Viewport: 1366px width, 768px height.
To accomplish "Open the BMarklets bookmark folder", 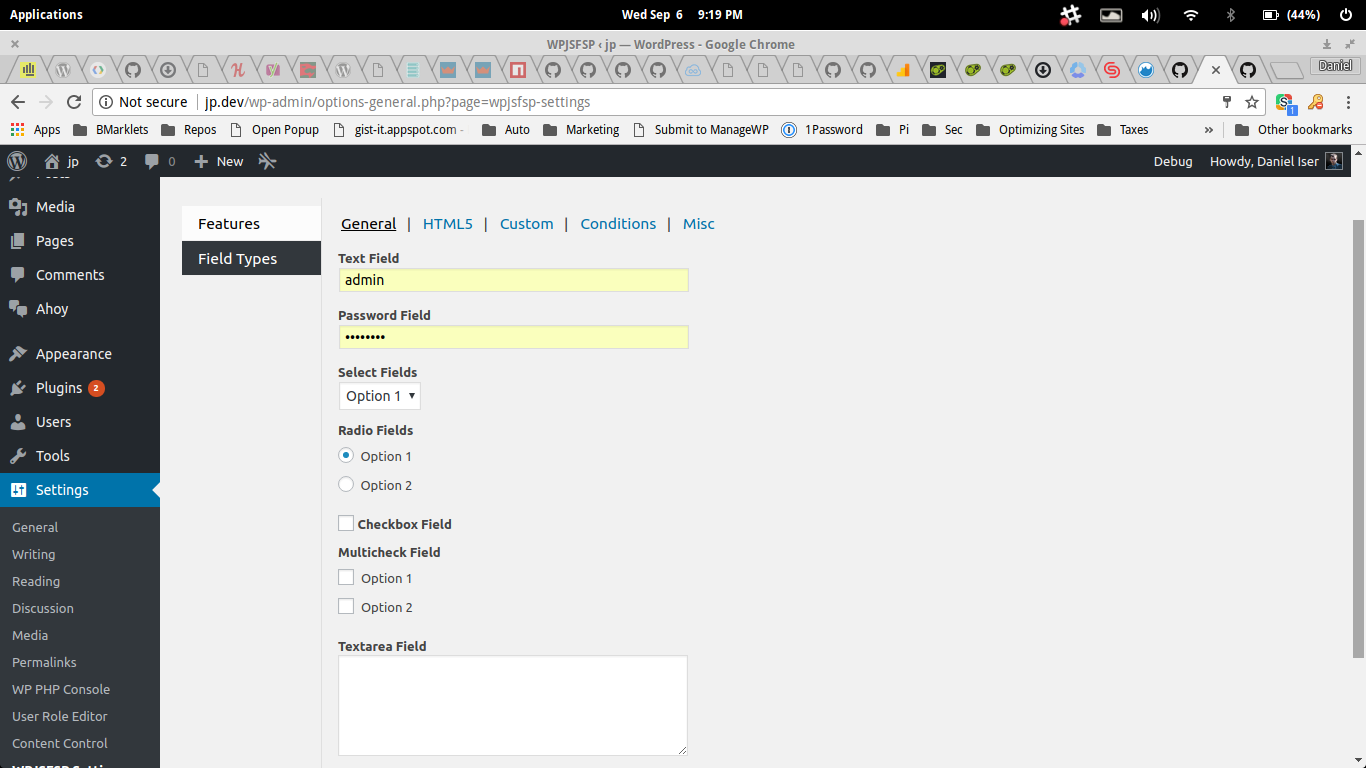I will [110, 130].
